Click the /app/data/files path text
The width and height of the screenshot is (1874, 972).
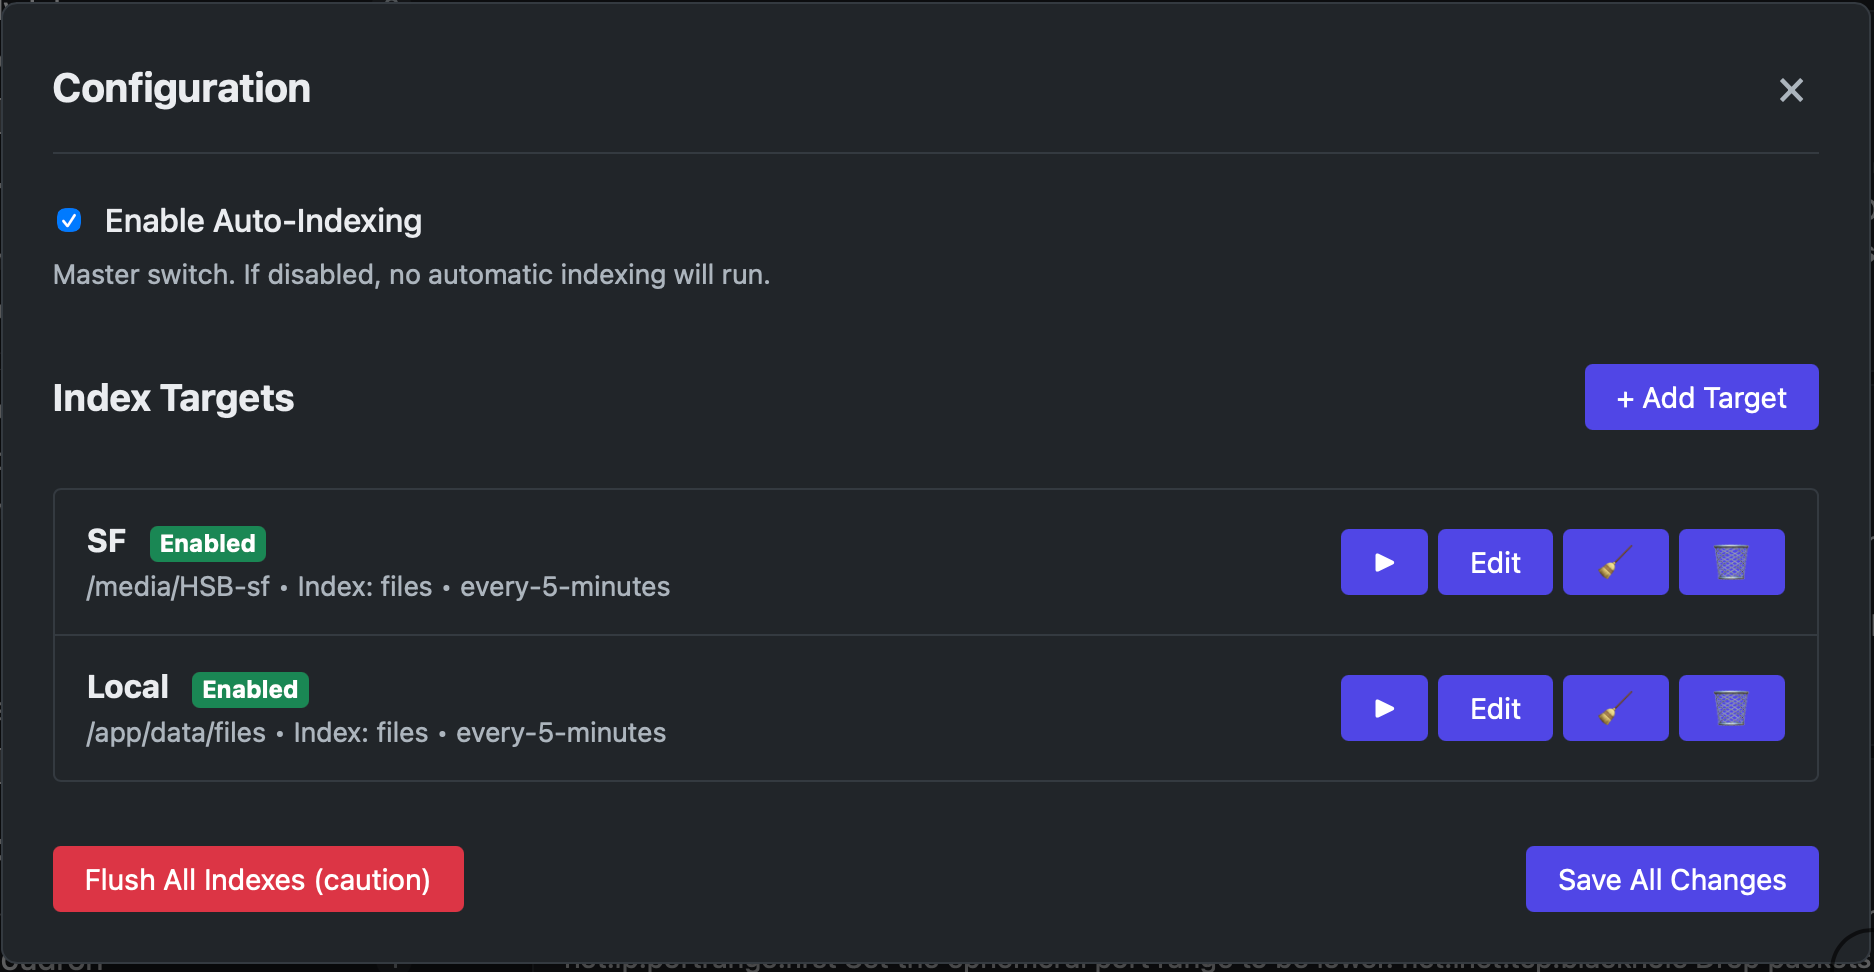tap(176, 733)
